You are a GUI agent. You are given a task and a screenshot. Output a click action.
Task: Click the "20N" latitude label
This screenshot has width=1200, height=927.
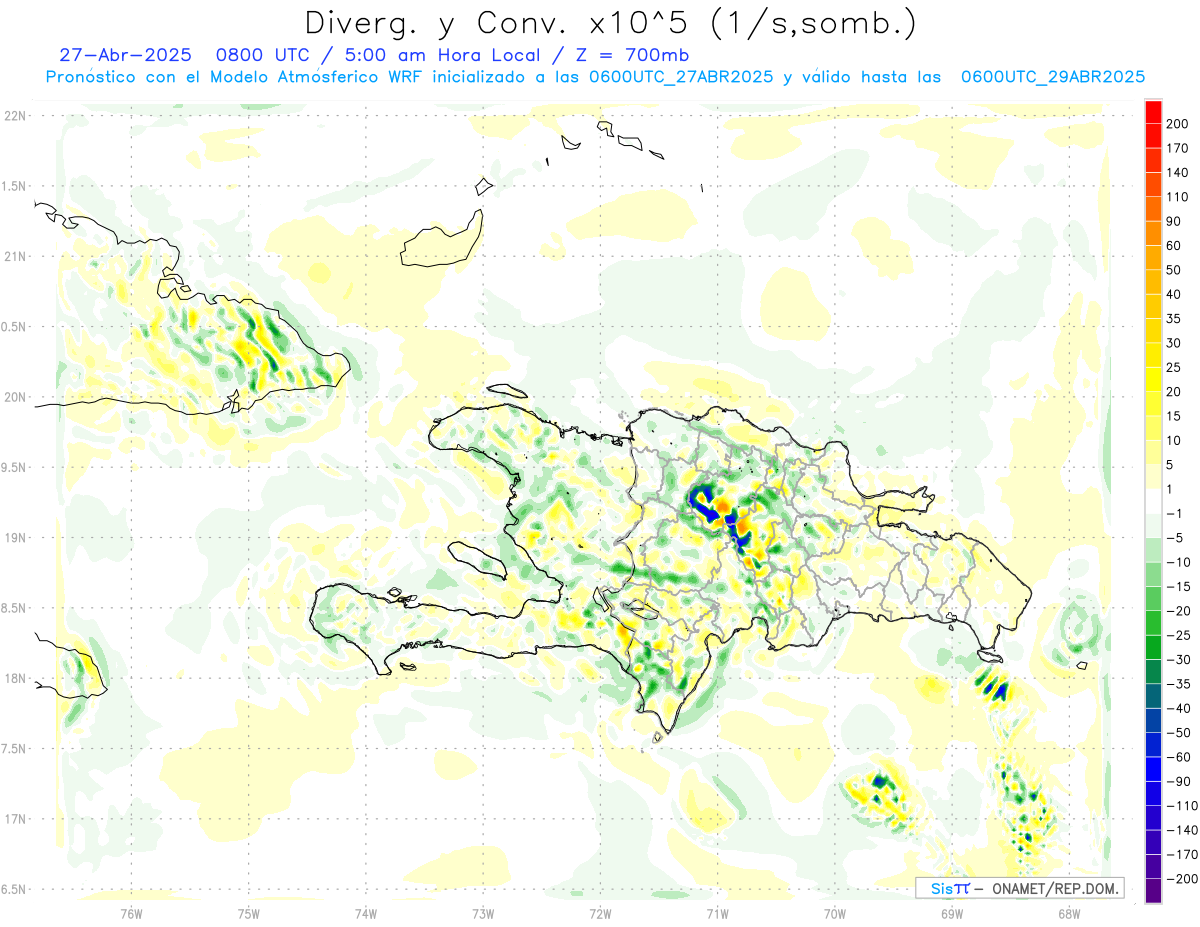pos(15,397)
